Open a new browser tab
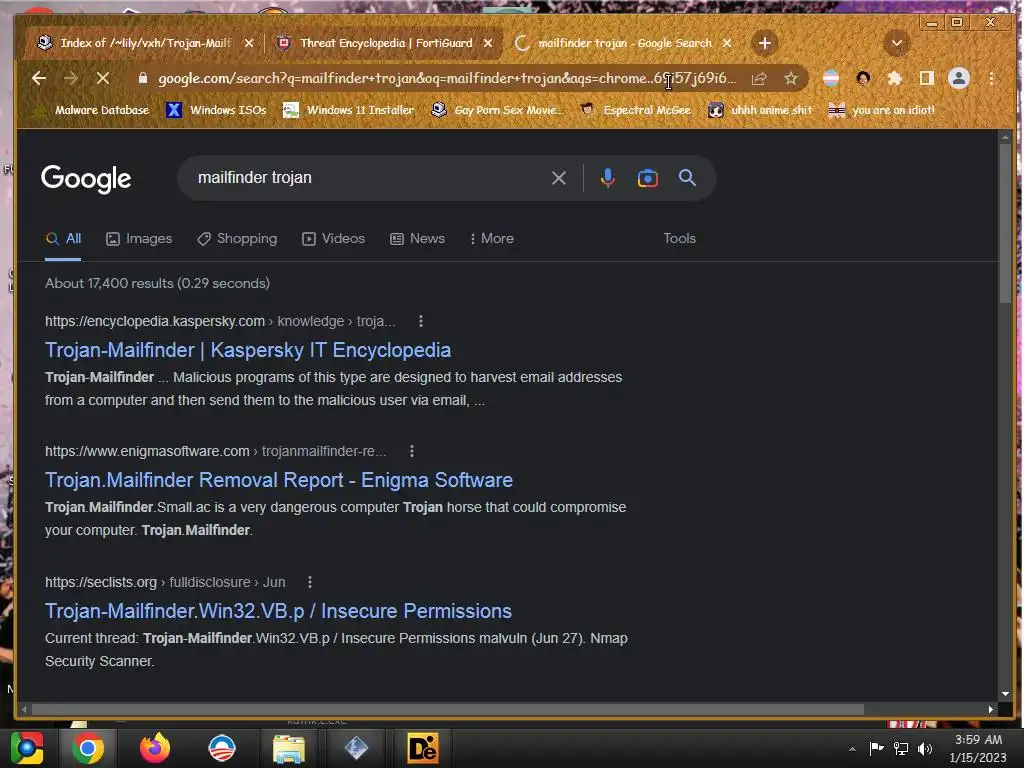1024x768 pixels. (x=765, y=44)
